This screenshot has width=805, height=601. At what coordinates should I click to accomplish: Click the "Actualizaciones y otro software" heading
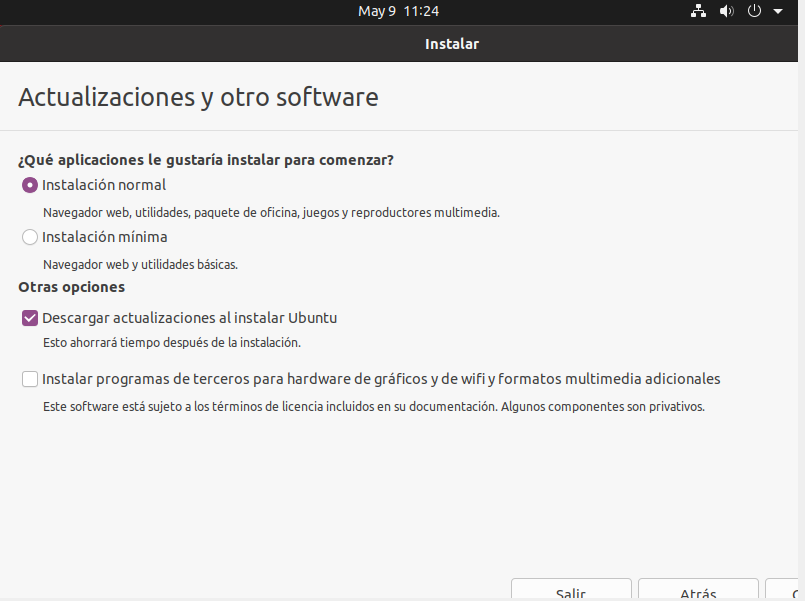[x=198, y=98]
